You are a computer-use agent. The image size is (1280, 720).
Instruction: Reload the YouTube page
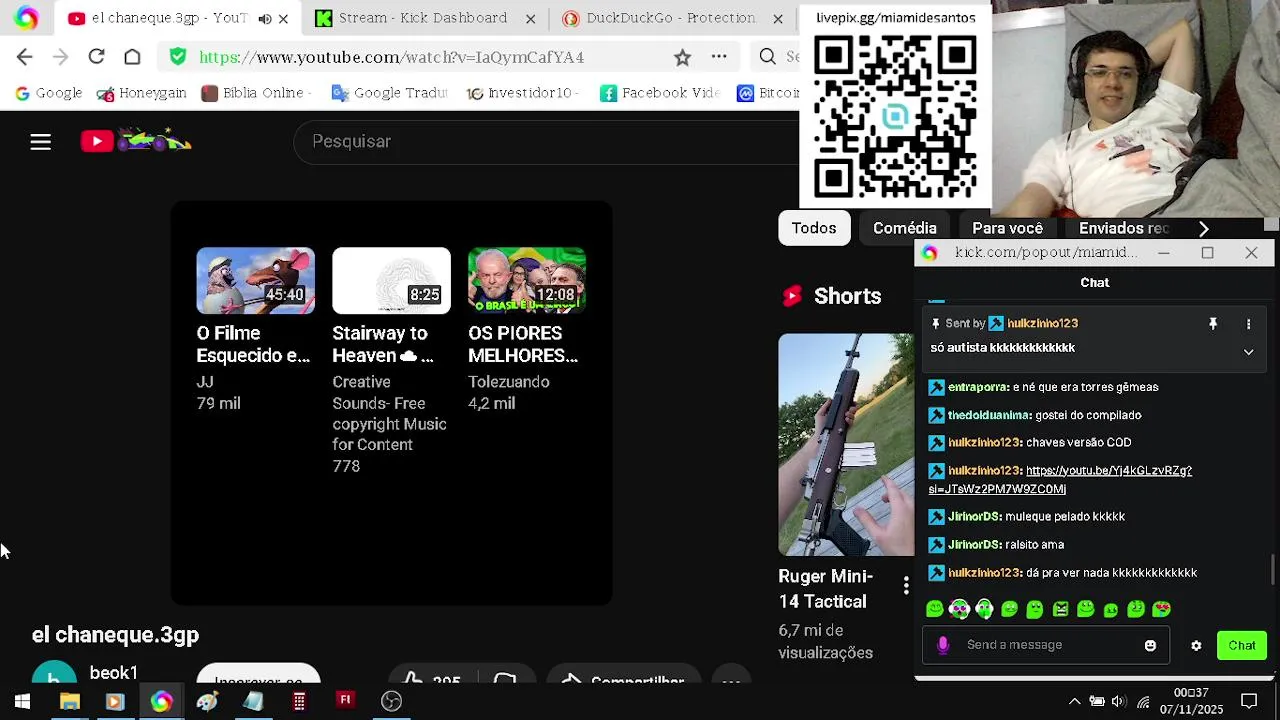tap(96, 57)
